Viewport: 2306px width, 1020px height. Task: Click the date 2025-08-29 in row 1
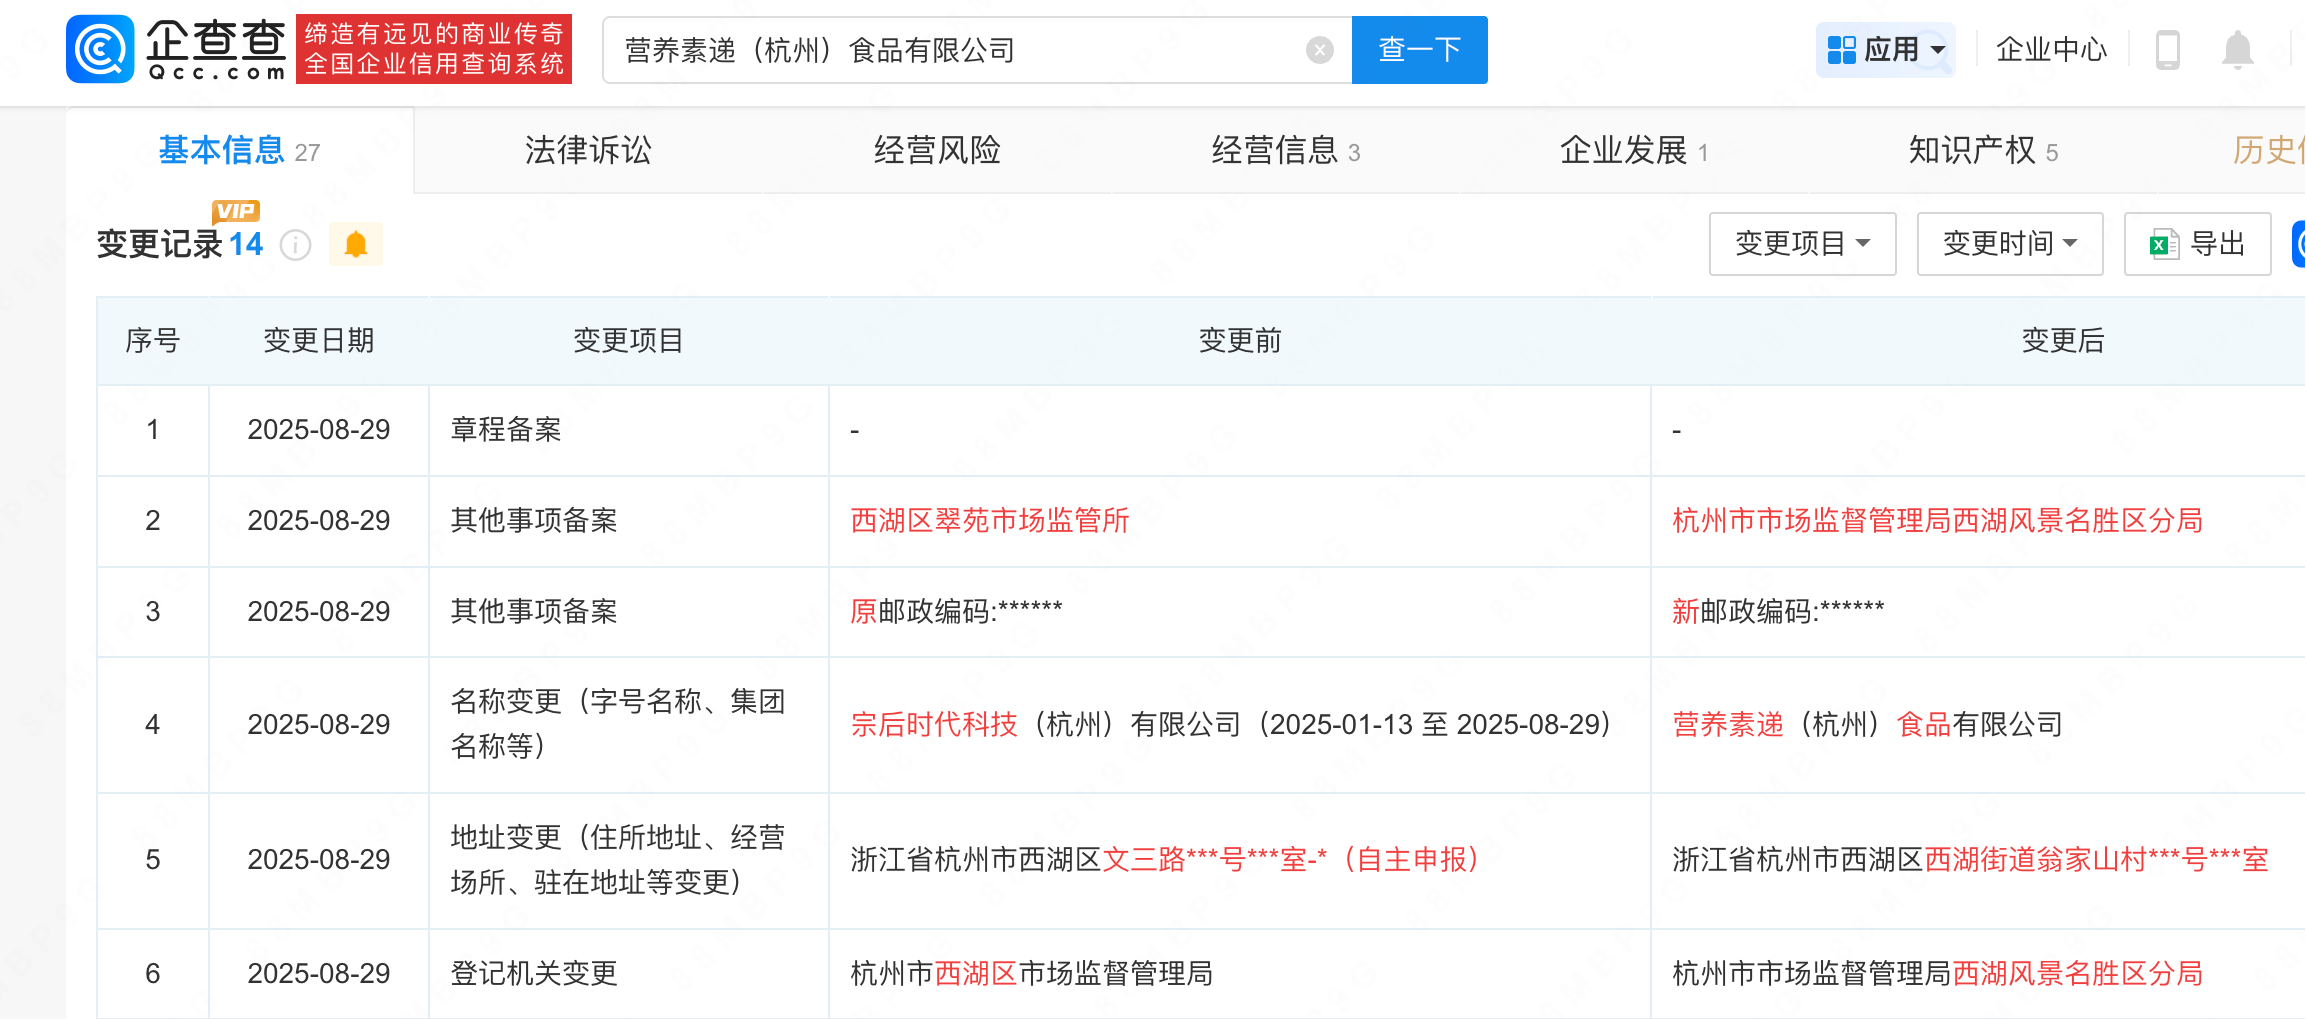click(319, 430)
